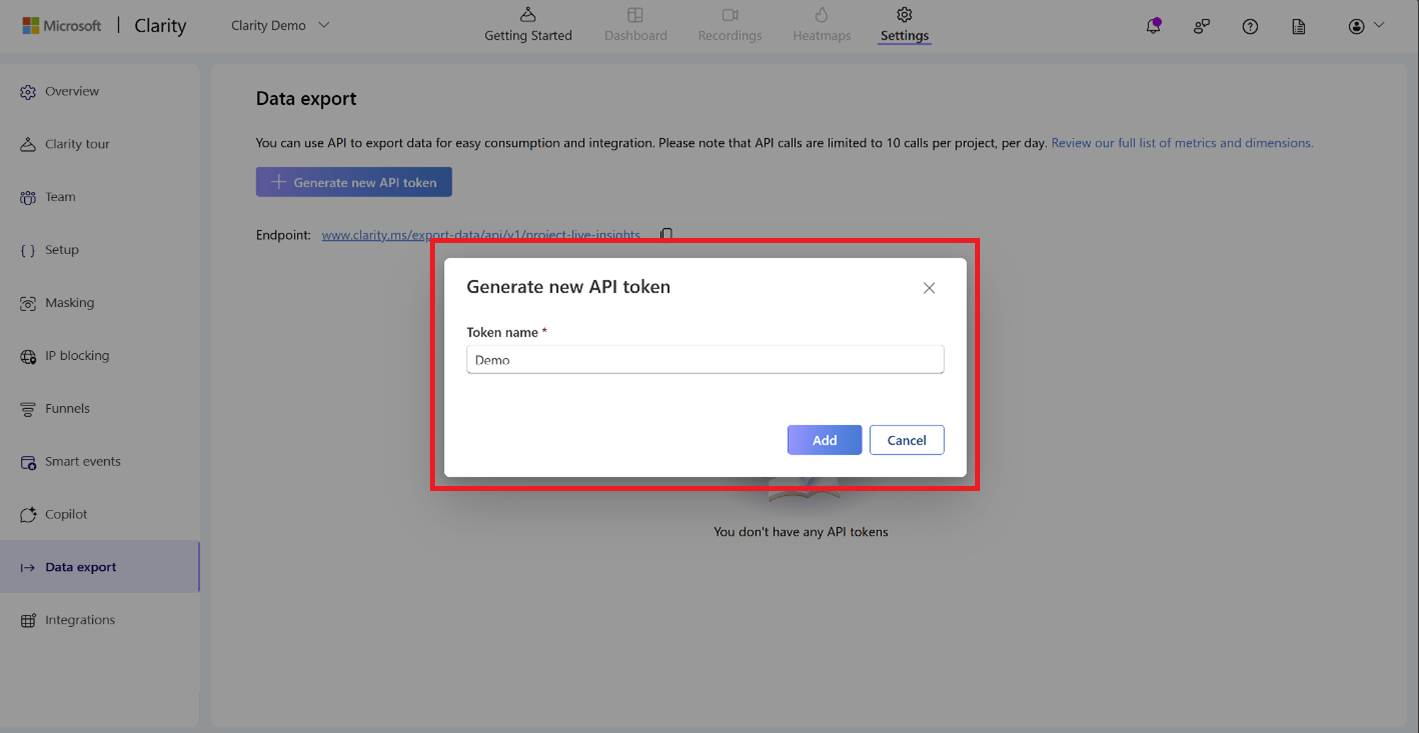The height and width of the screenshot is (733, 1419).
Task: Open Integrations settings
Action: (x=100, y=621)
